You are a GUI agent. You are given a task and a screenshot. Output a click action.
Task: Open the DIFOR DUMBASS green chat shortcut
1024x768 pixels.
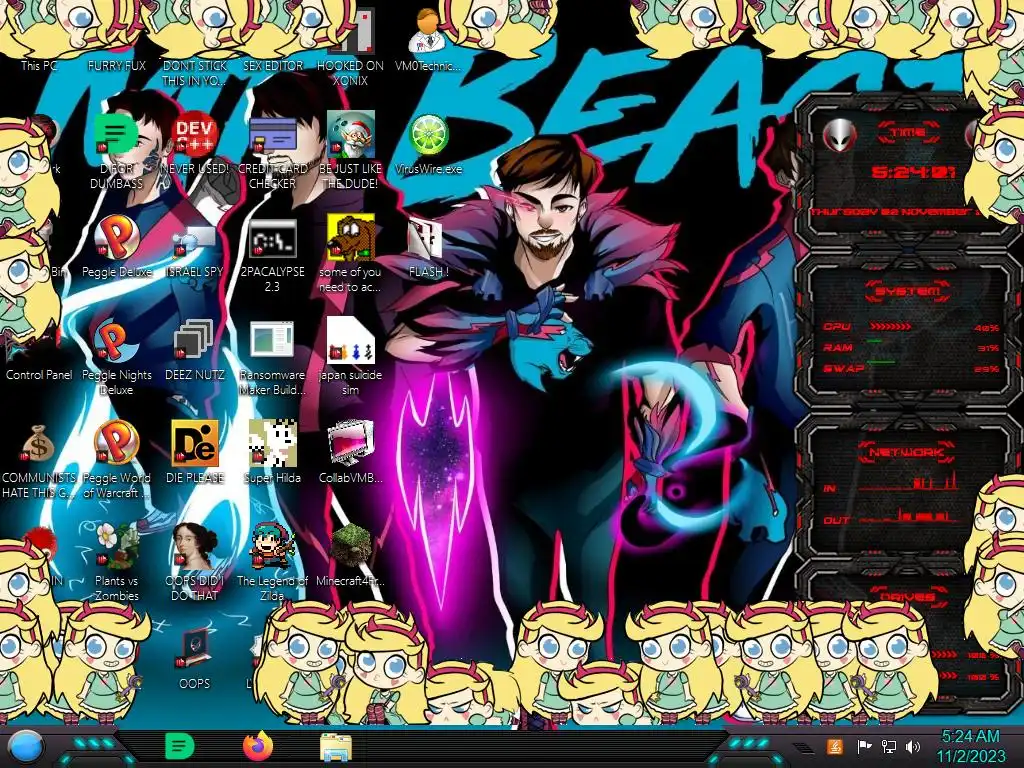(x=116, y=152)
